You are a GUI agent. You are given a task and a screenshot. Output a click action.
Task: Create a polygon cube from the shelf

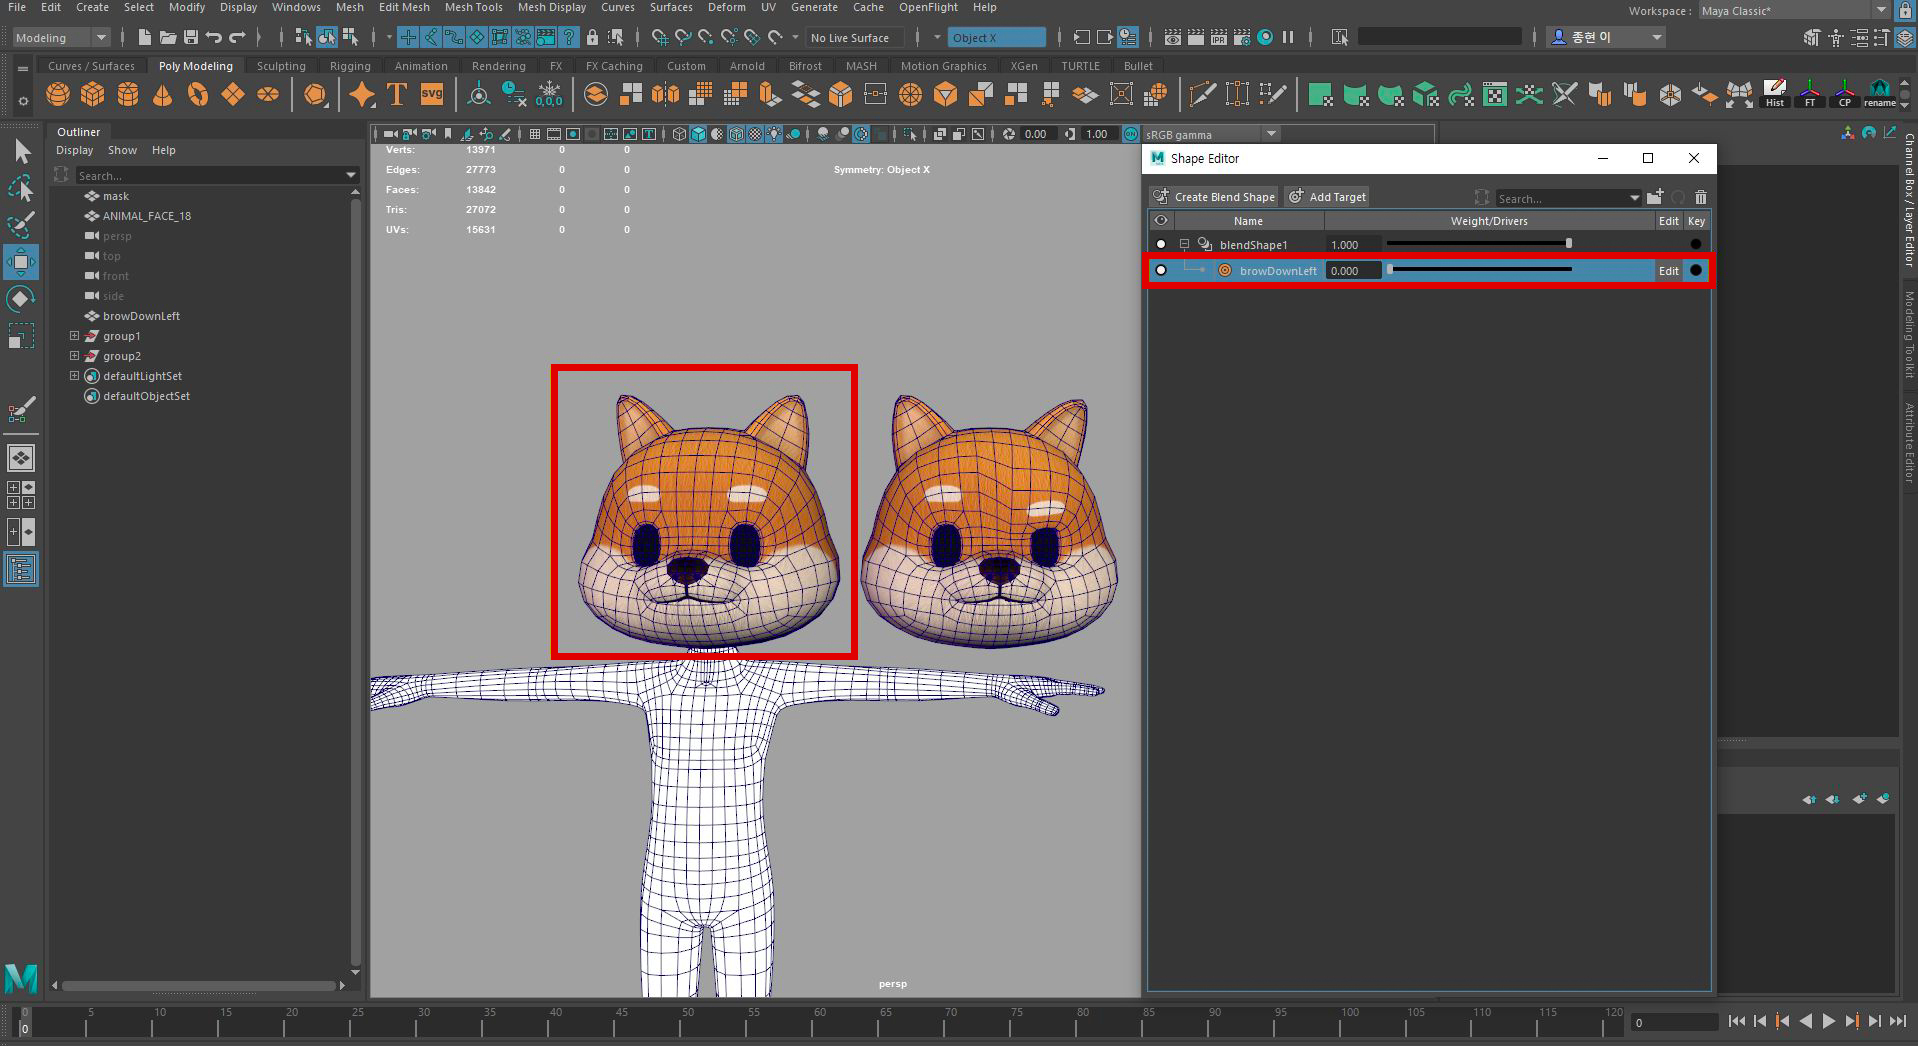[93, 95]
